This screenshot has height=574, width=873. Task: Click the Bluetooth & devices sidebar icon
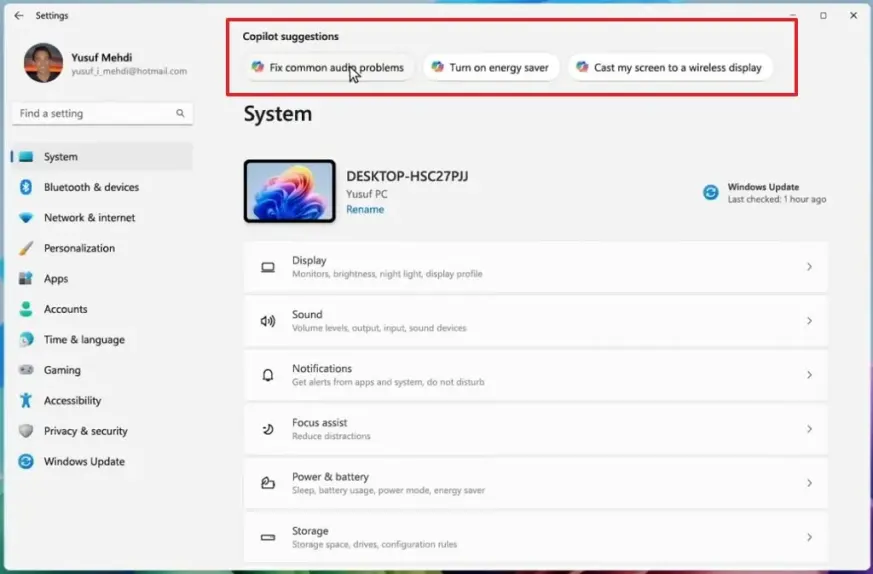click(x=26, y=187)
